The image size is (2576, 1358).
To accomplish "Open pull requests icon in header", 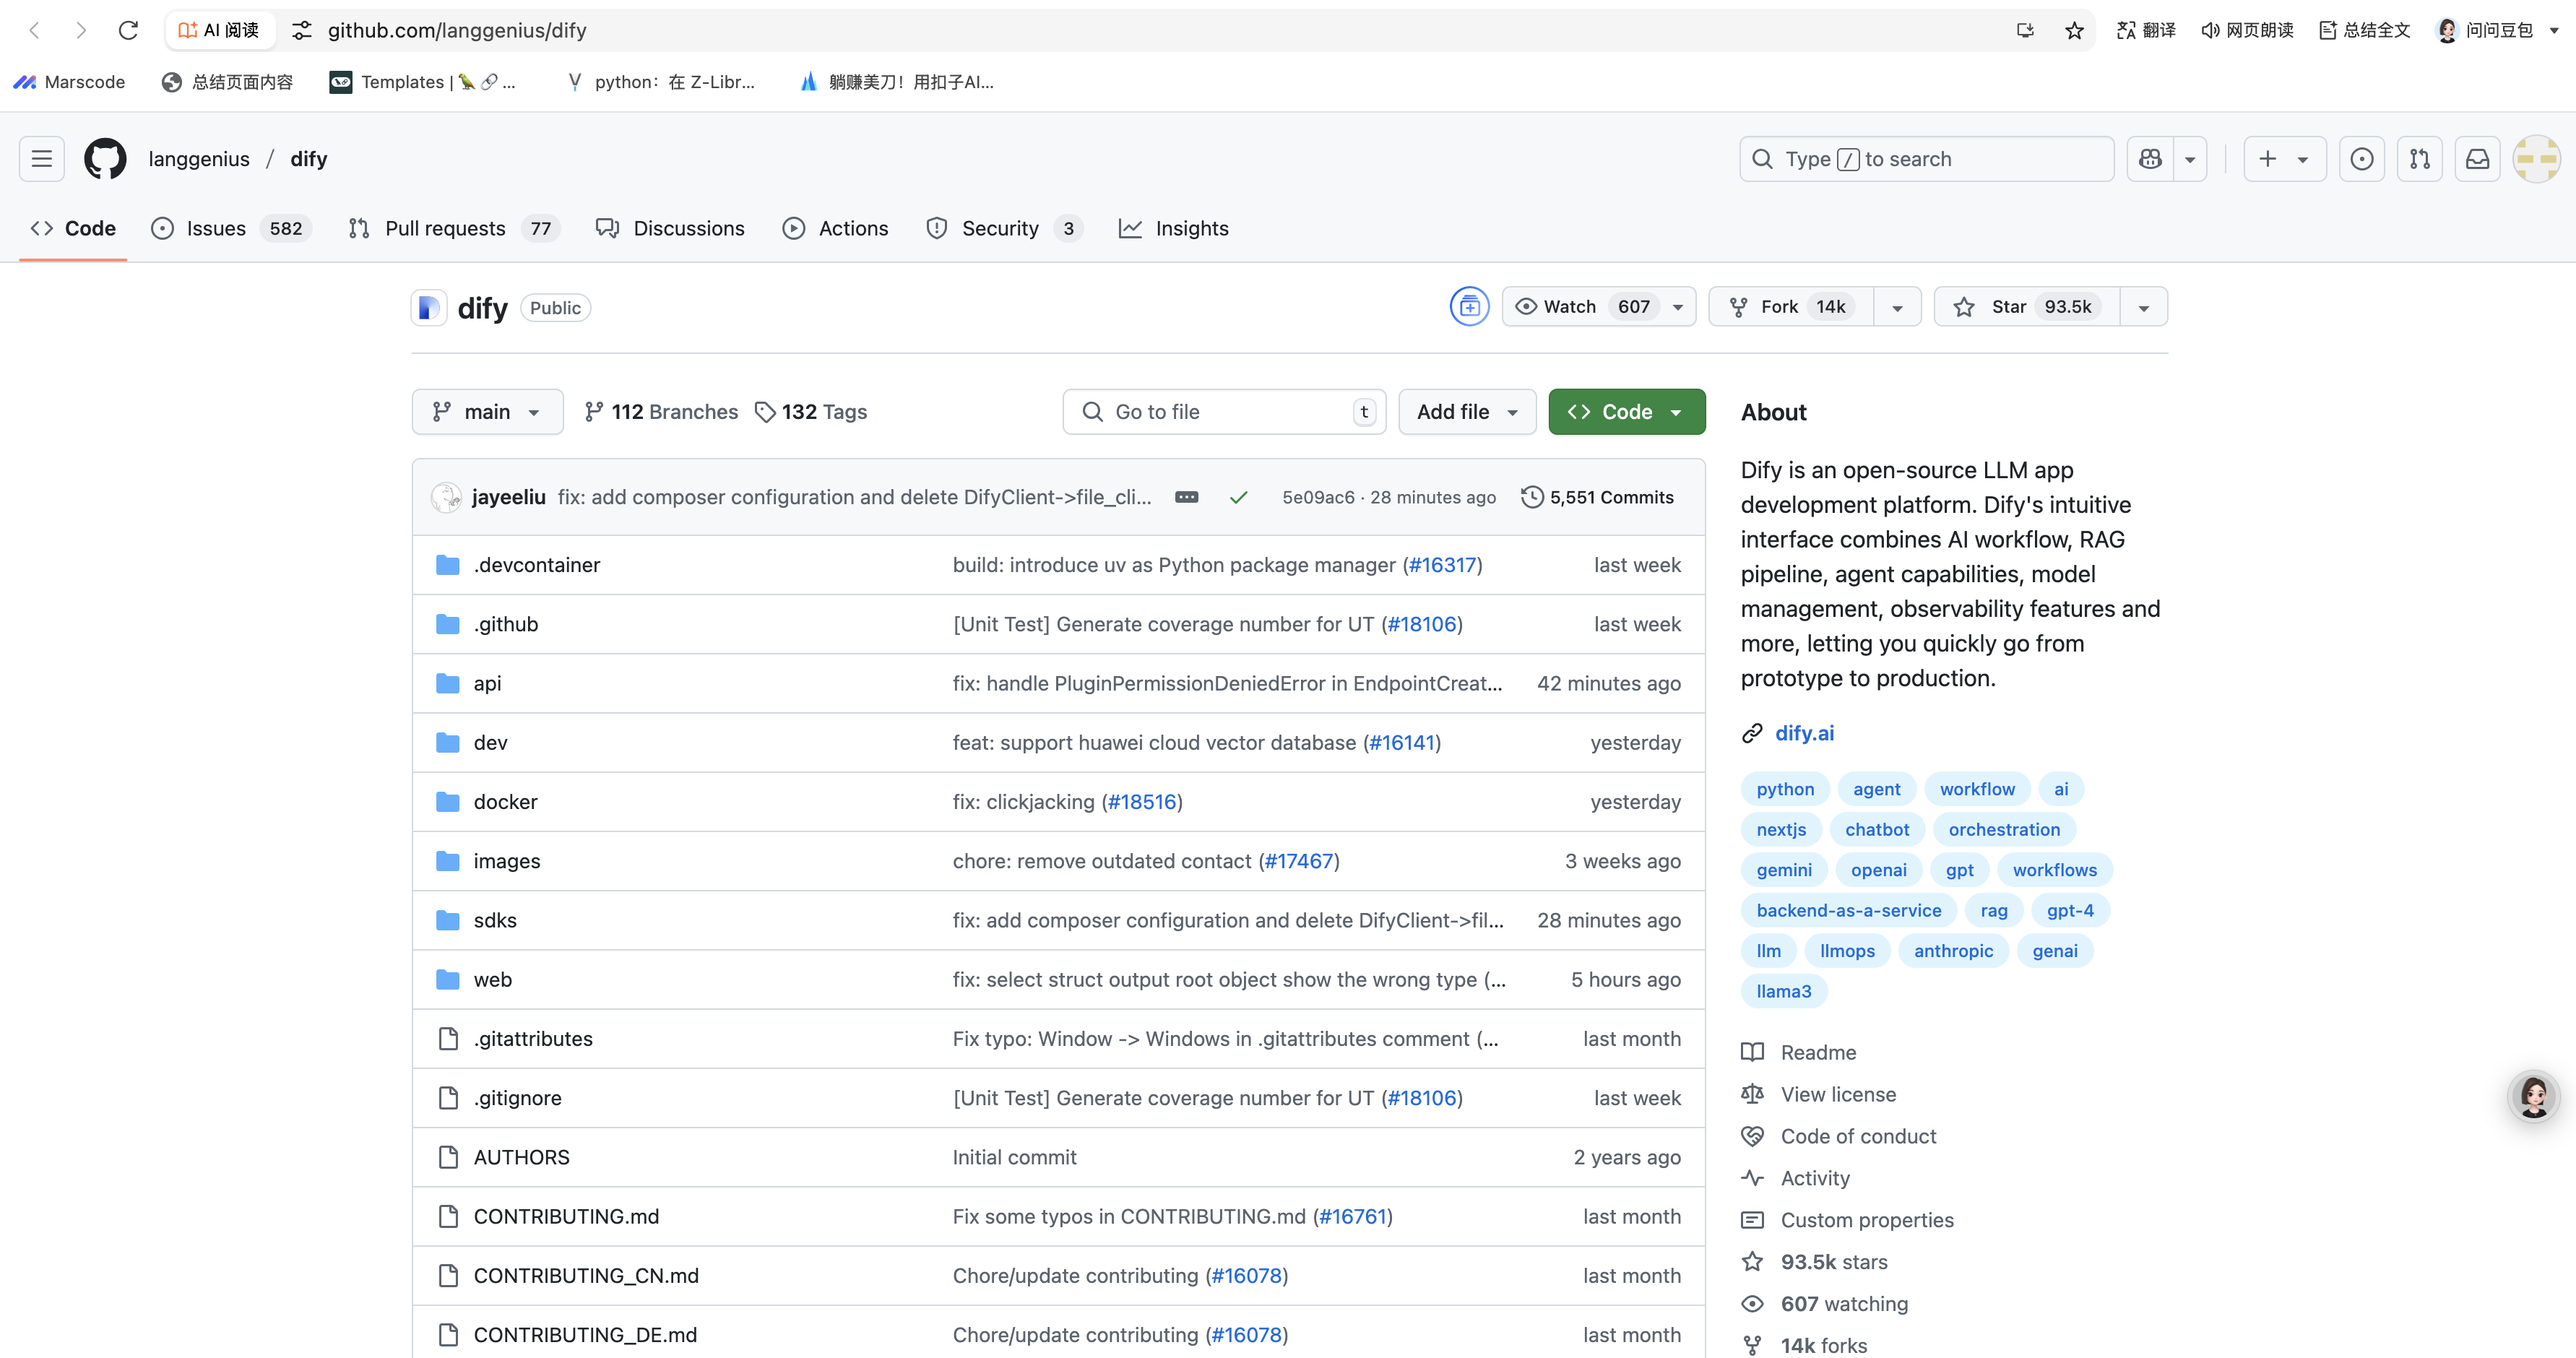I will [2419, 159].
